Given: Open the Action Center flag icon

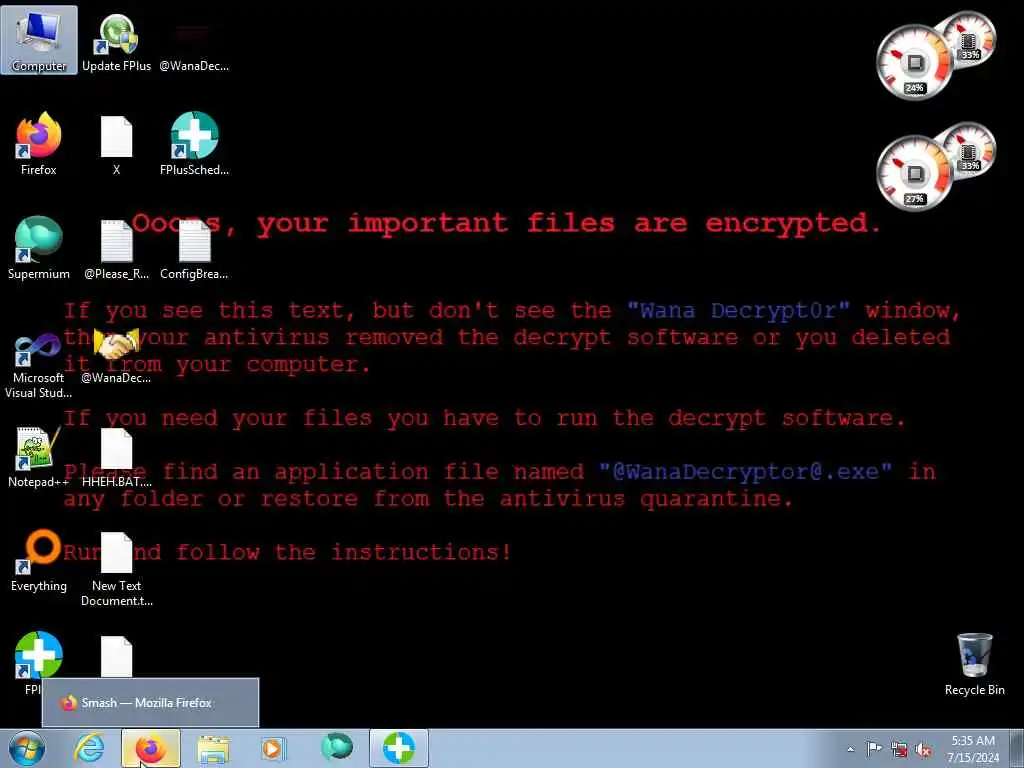Looking at the screenshot, I should point(874,749).
